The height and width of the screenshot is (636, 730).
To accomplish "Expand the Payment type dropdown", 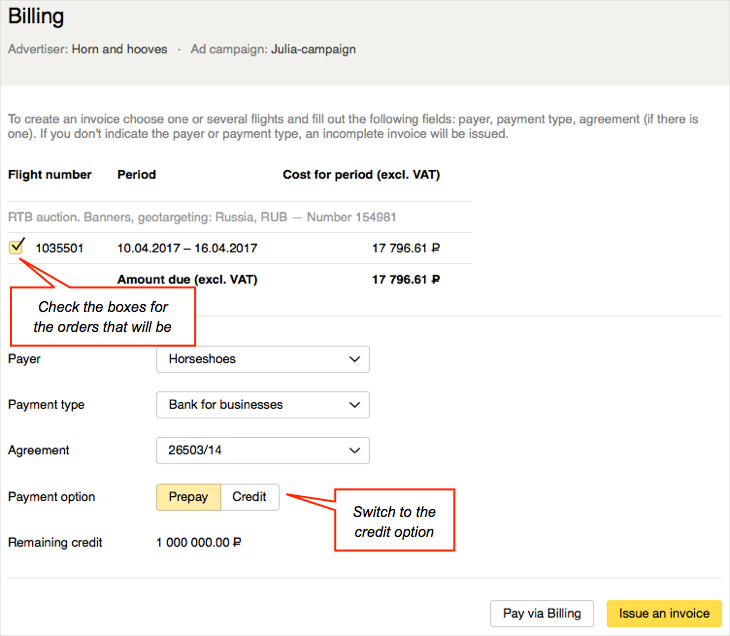I will coord(263,405).
